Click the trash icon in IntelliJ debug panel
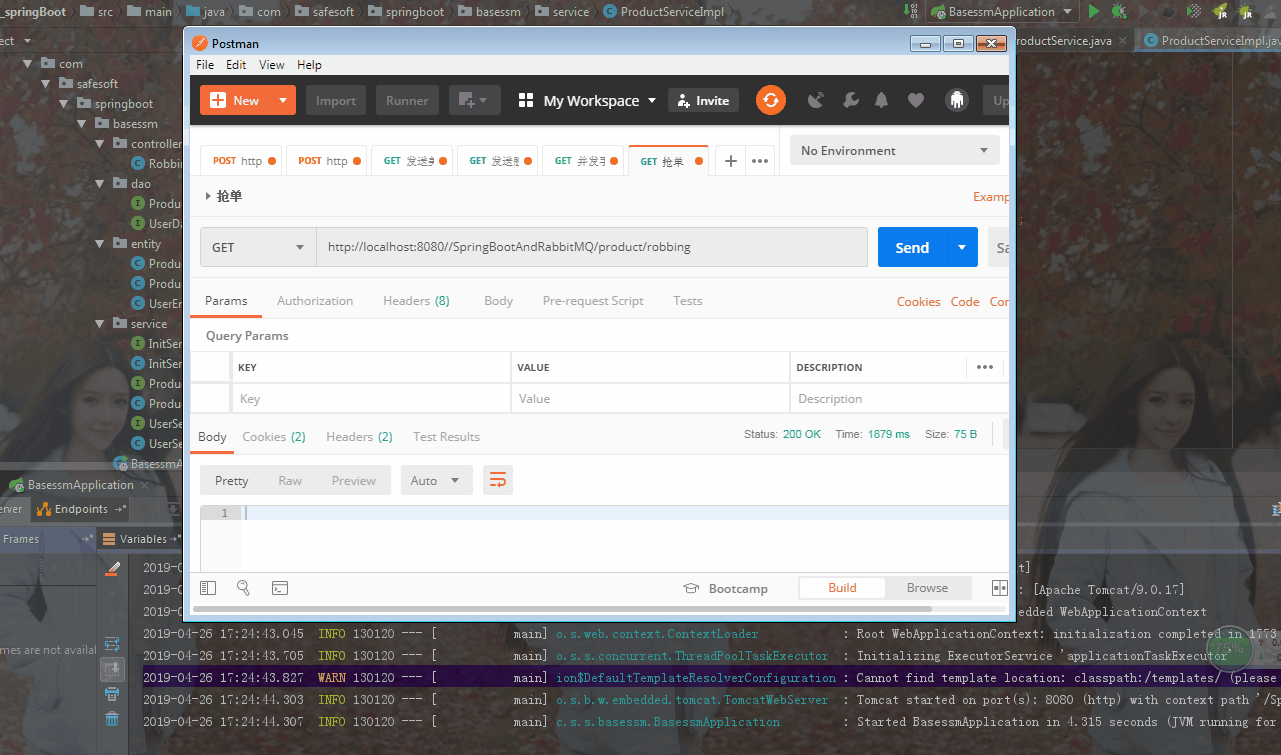 pyautogui.click(x=112, y=719)
